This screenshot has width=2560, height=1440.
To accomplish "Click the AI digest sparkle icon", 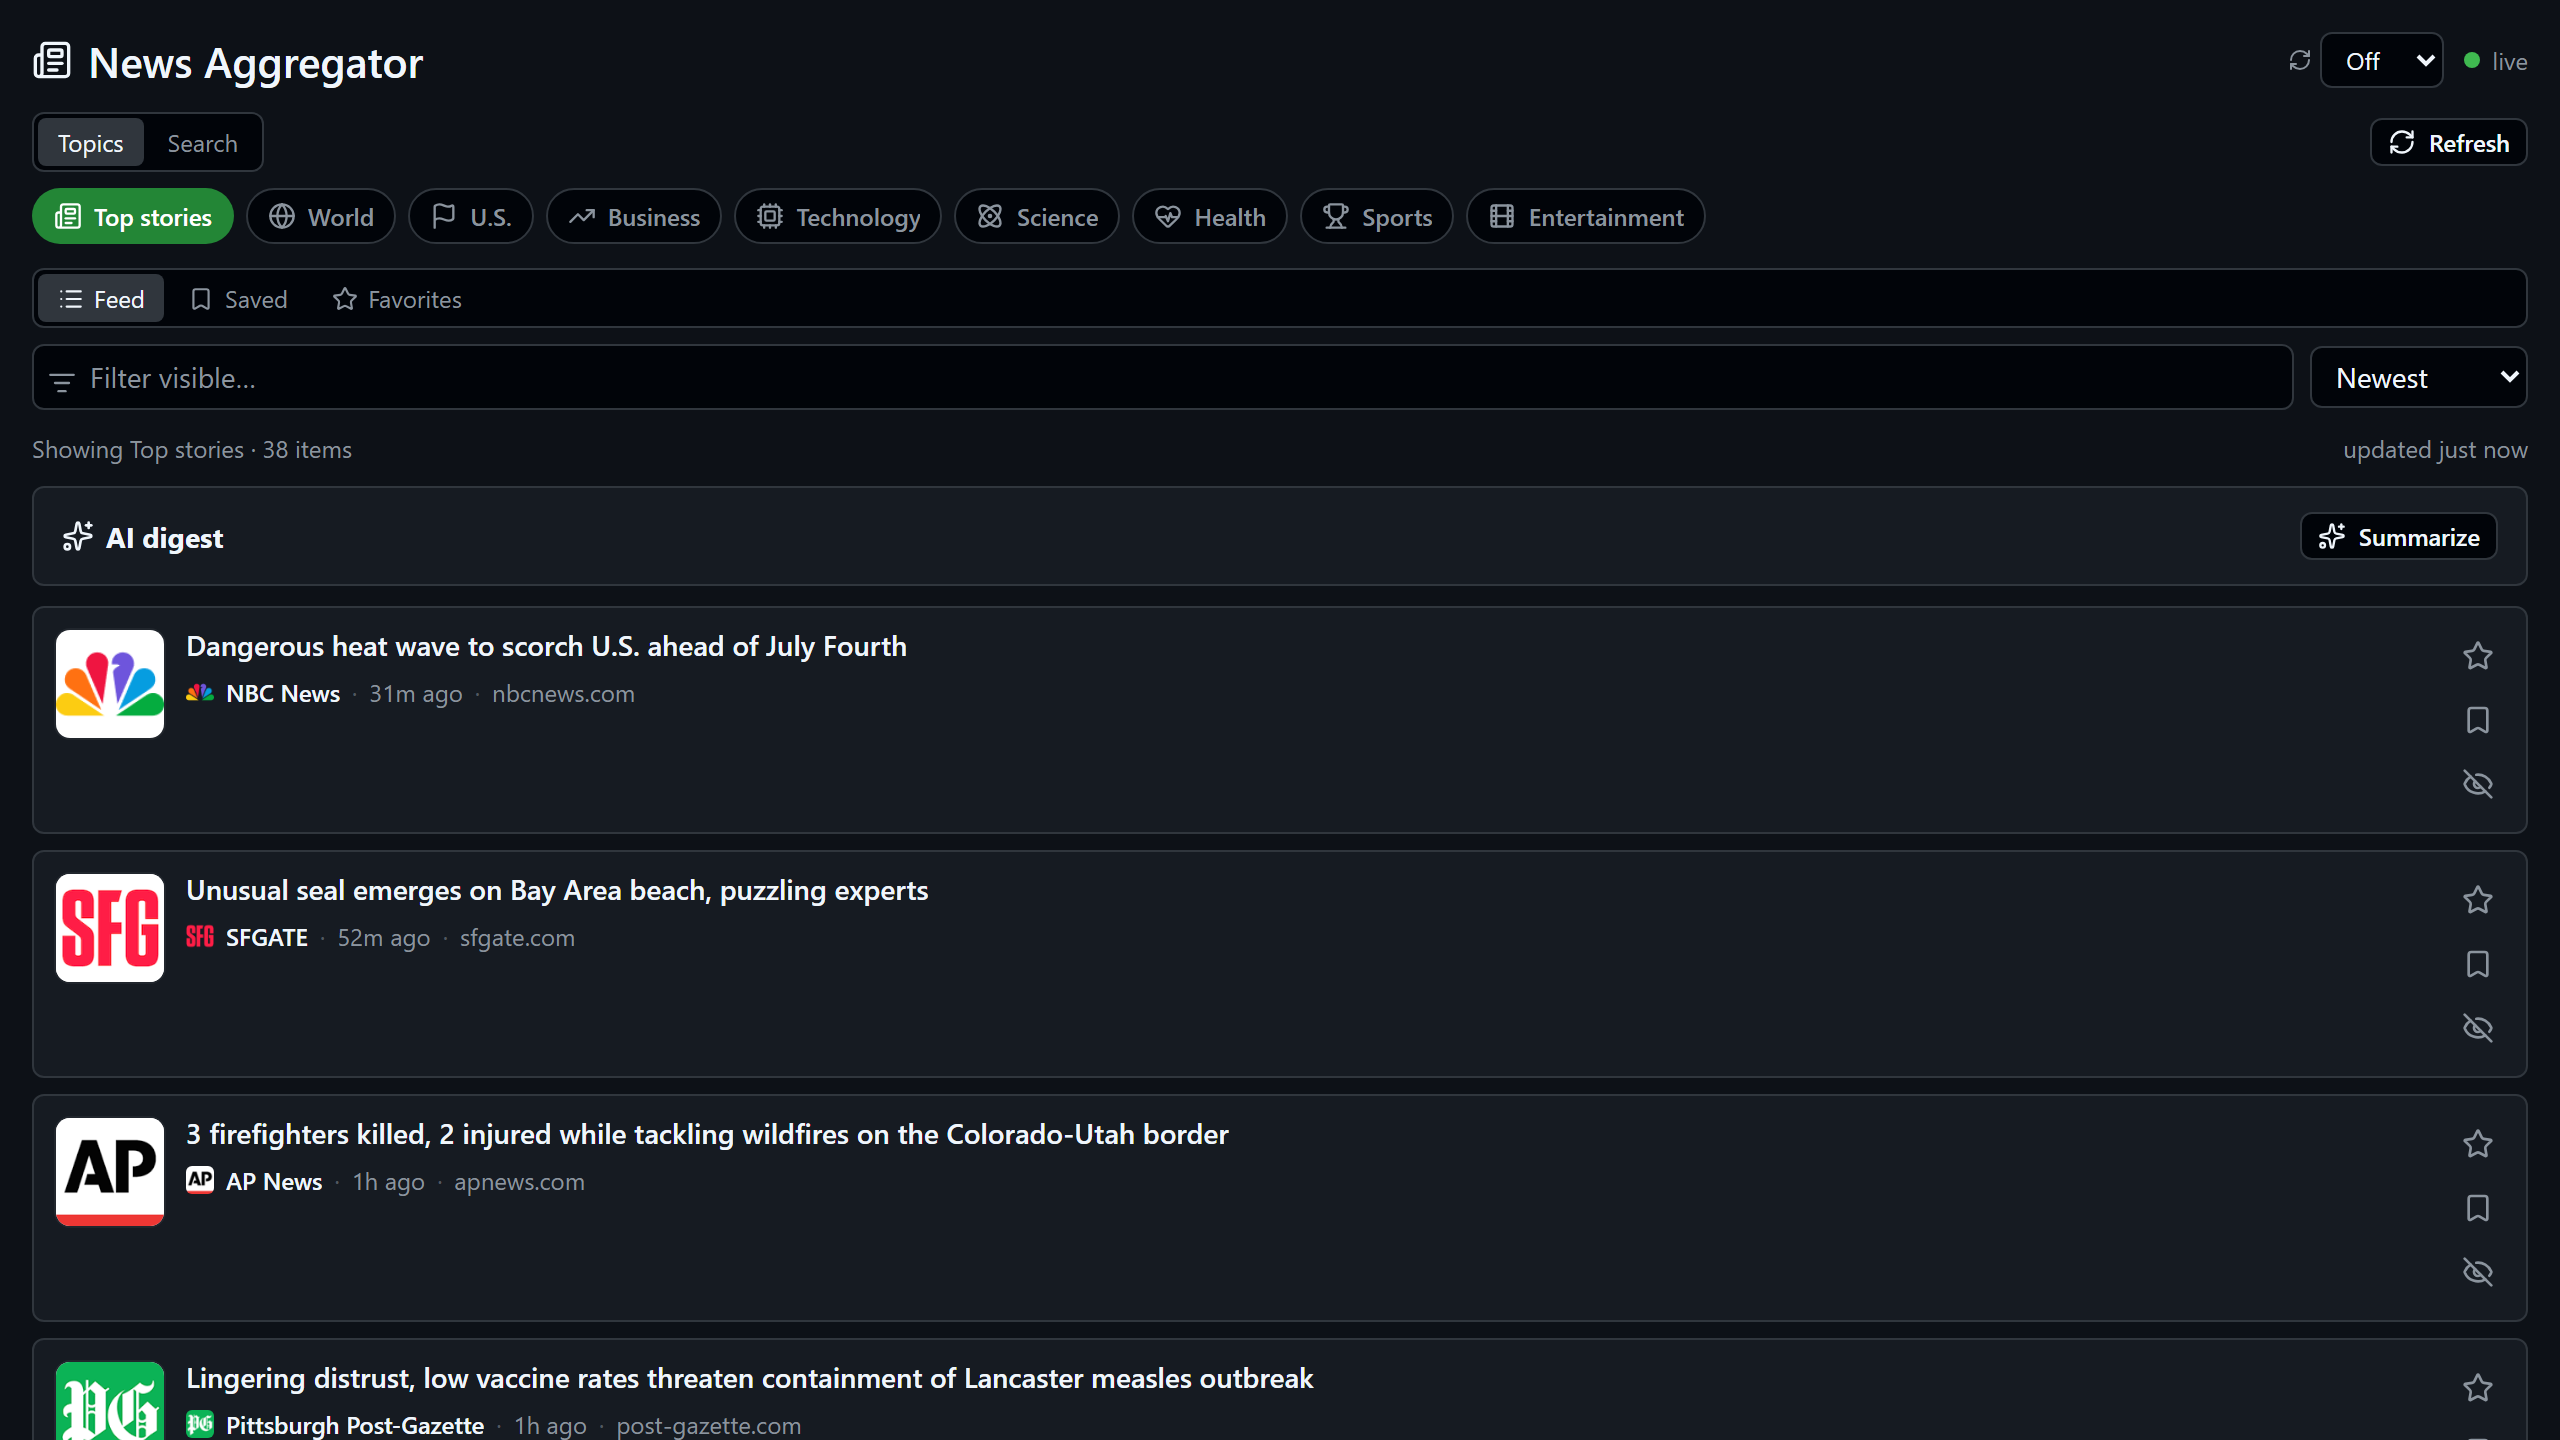I will pyautogui.click(x=78, y=537).
